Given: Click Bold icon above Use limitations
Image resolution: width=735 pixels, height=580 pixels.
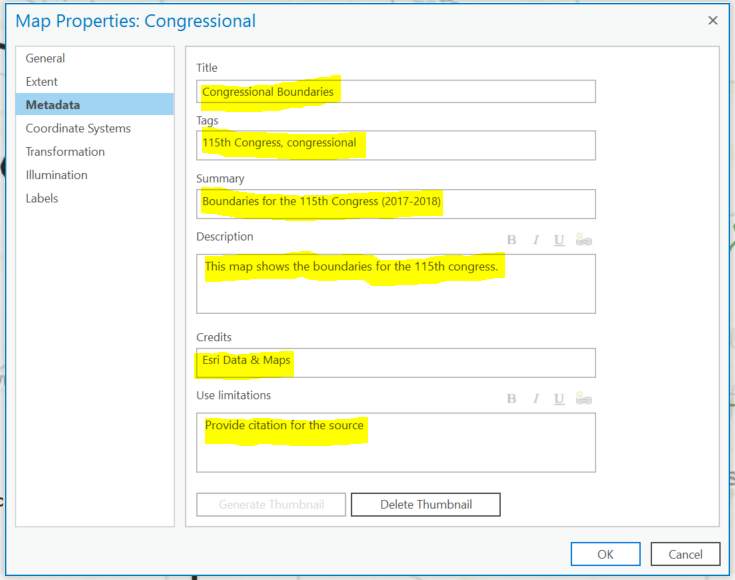Looking at the screenshot, I should 511,399.
